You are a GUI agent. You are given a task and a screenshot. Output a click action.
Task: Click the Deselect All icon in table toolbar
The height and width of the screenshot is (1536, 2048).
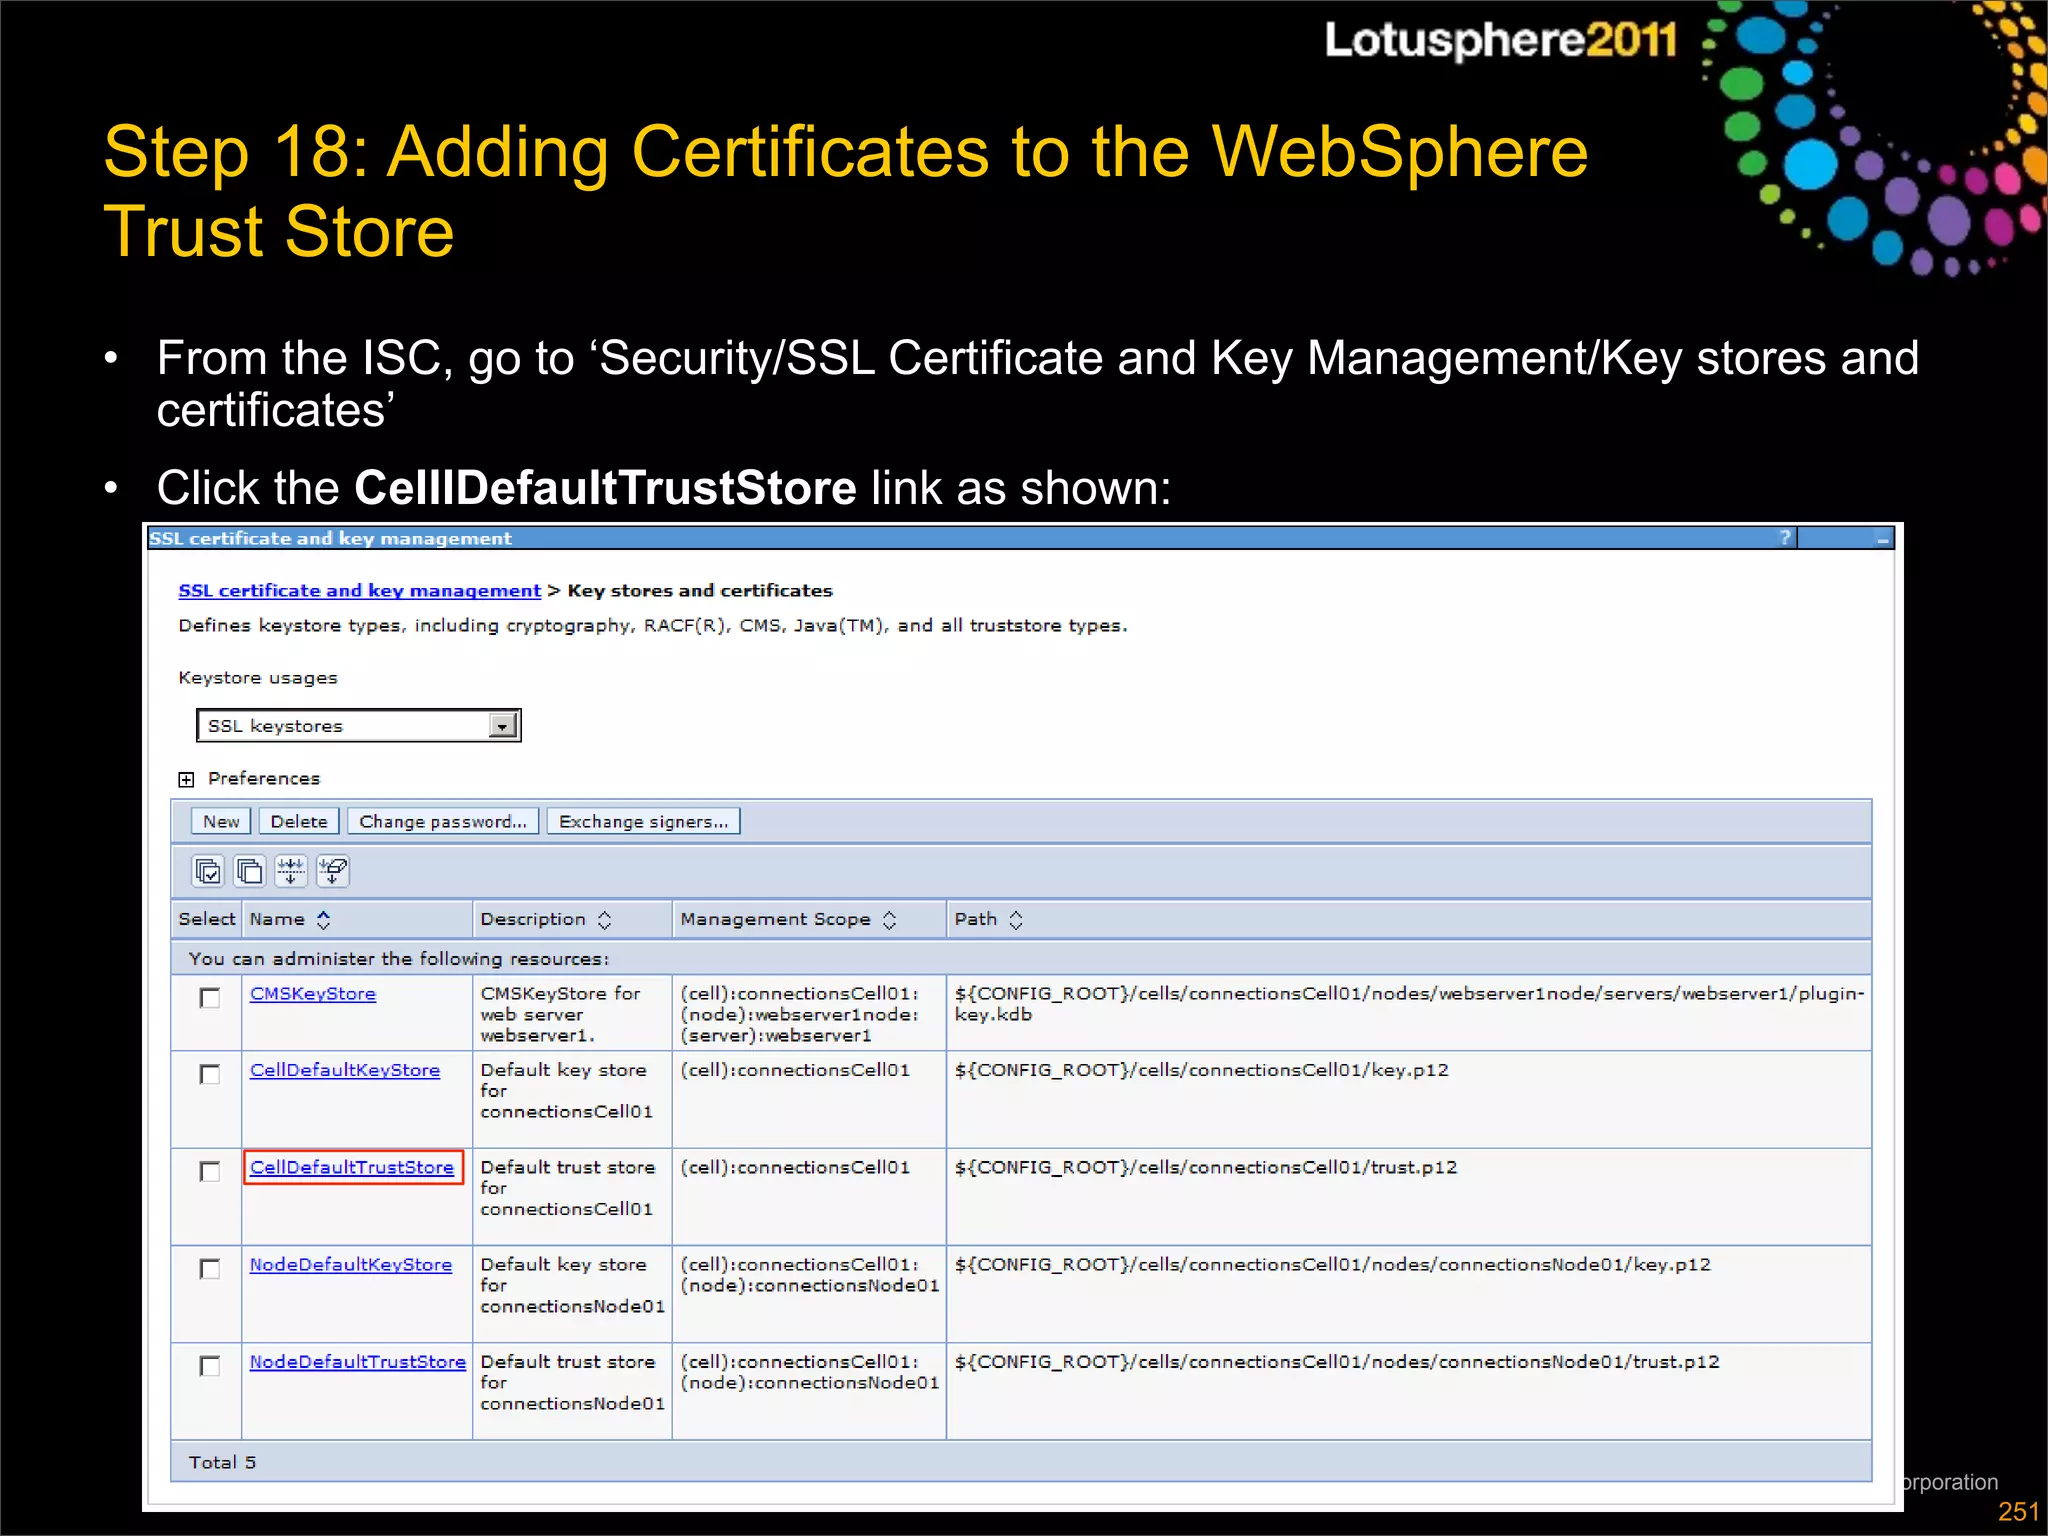pos(249,871)
